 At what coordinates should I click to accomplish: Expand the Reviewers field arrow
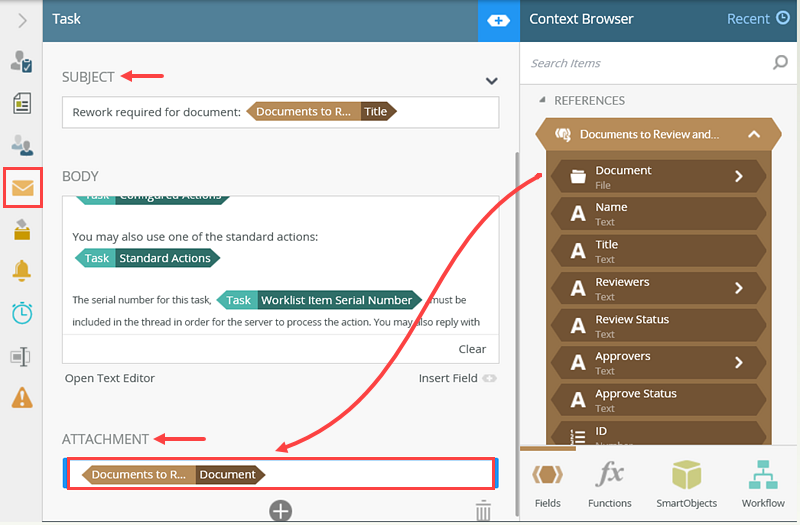[739, 288]
